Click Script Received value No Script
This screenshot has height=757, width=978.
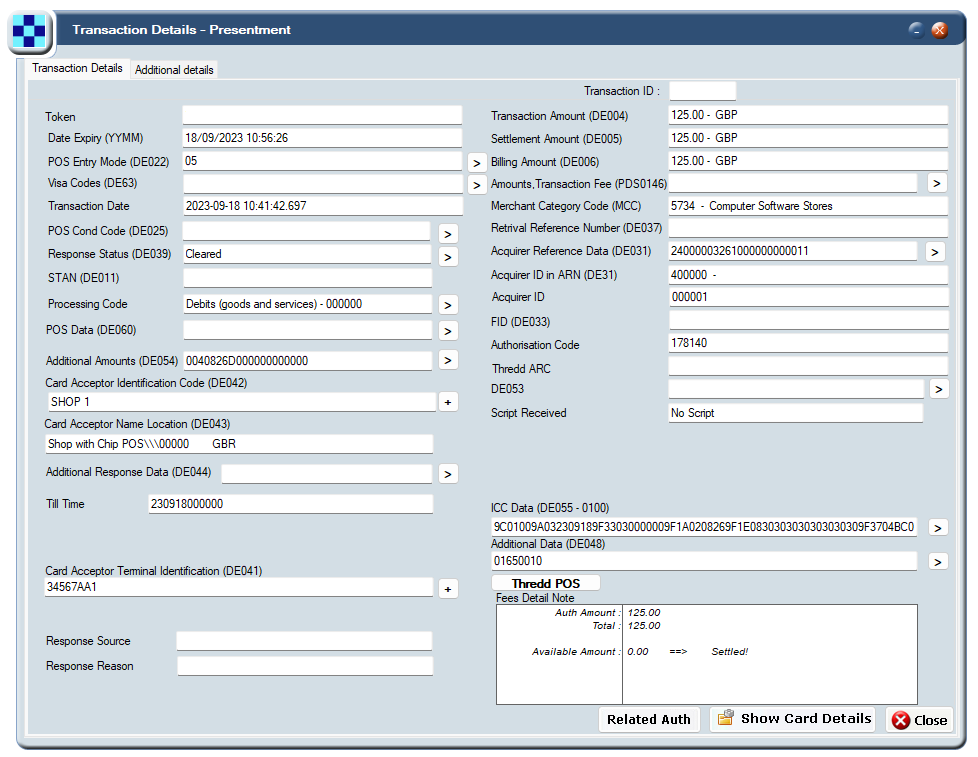796,413
